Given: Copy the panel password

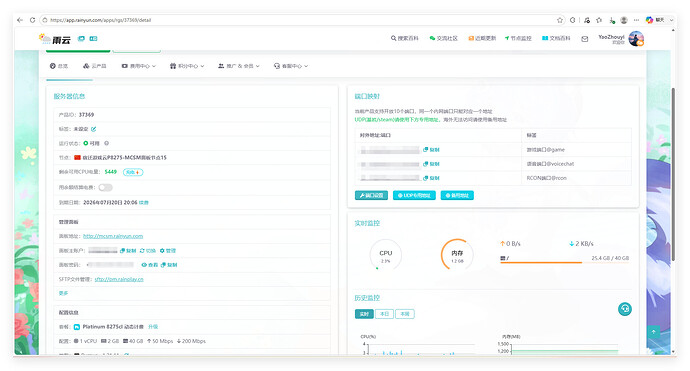Looking at the screenshot, I should point(169,265).
